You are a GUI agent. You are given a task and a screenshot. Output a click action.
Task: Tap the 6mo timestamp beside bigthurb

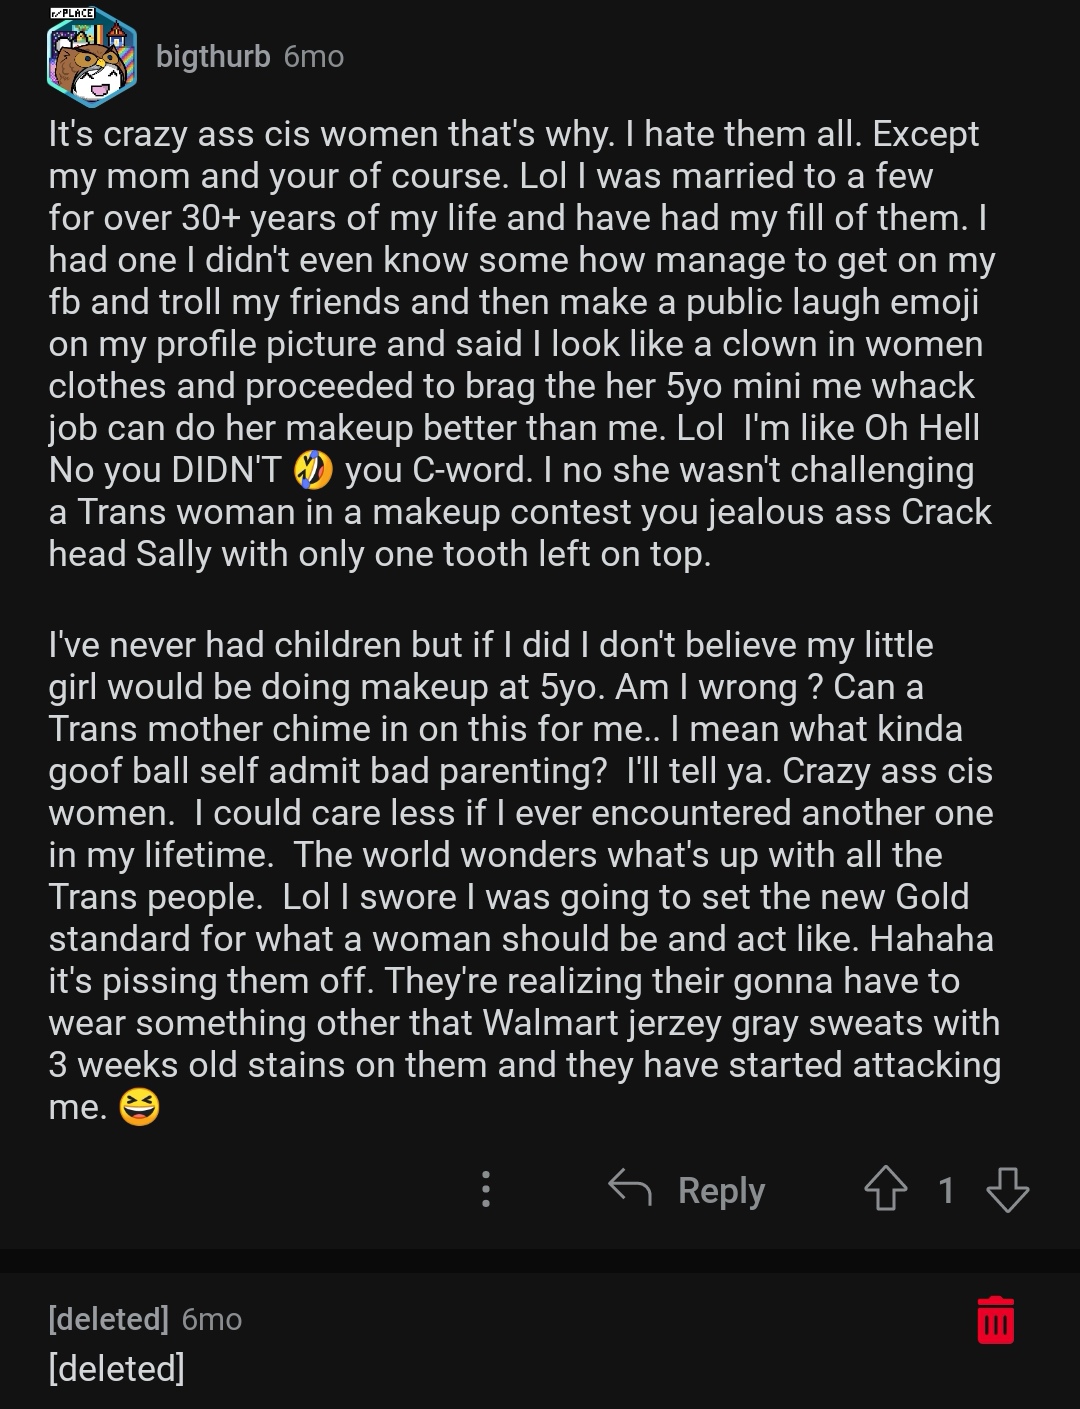point(314,57)
